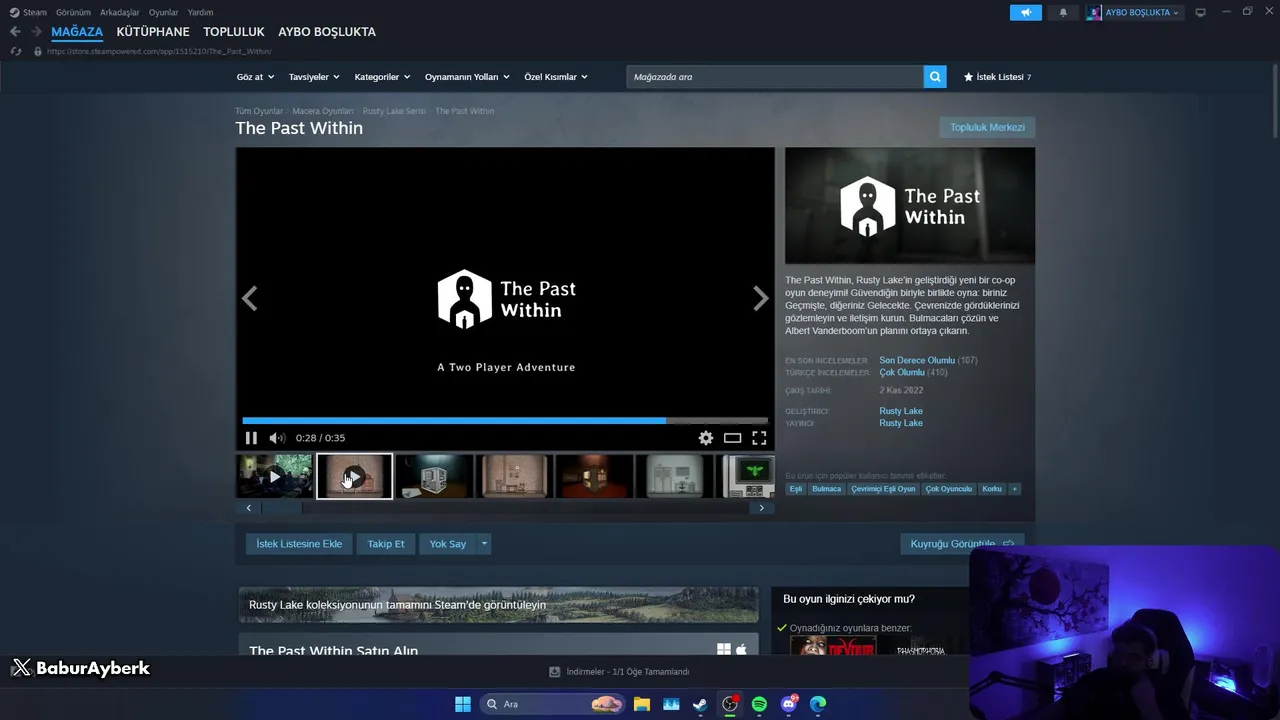Expand the Tavsiyeler dropdown
The width and height of the screenshot is (1280, 720).
click(314, 77)
